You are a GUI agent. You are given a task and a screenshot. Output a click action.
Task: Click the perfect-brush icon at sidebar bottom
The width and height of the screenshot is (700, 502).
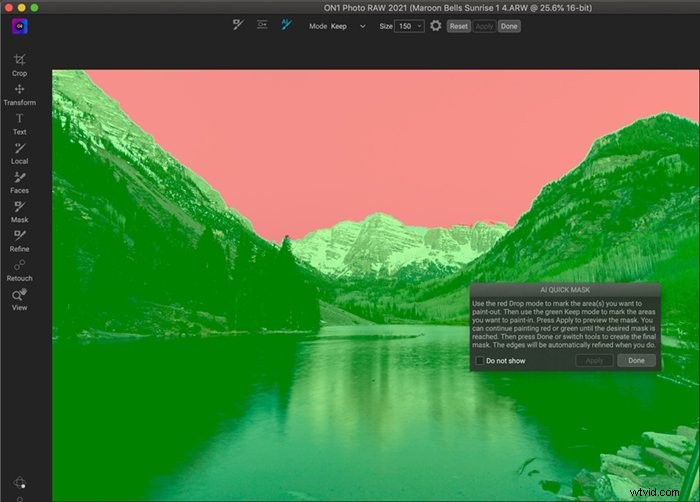tap(19, 482)
